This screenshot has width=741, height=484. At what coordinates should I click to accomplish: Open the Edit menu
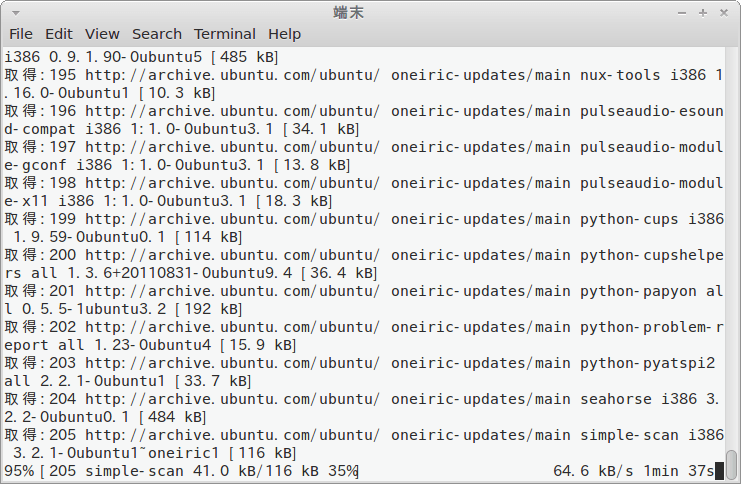[59, 34]
